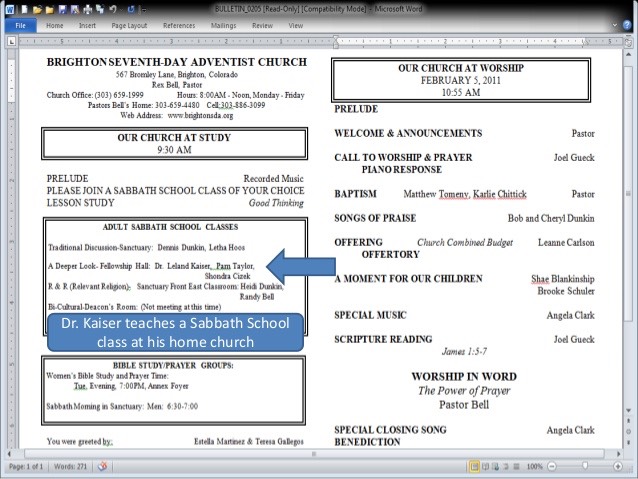This screenshot has width=638, height=479.
Task: Switch to Web Layout view
Action: click(496, 466)
